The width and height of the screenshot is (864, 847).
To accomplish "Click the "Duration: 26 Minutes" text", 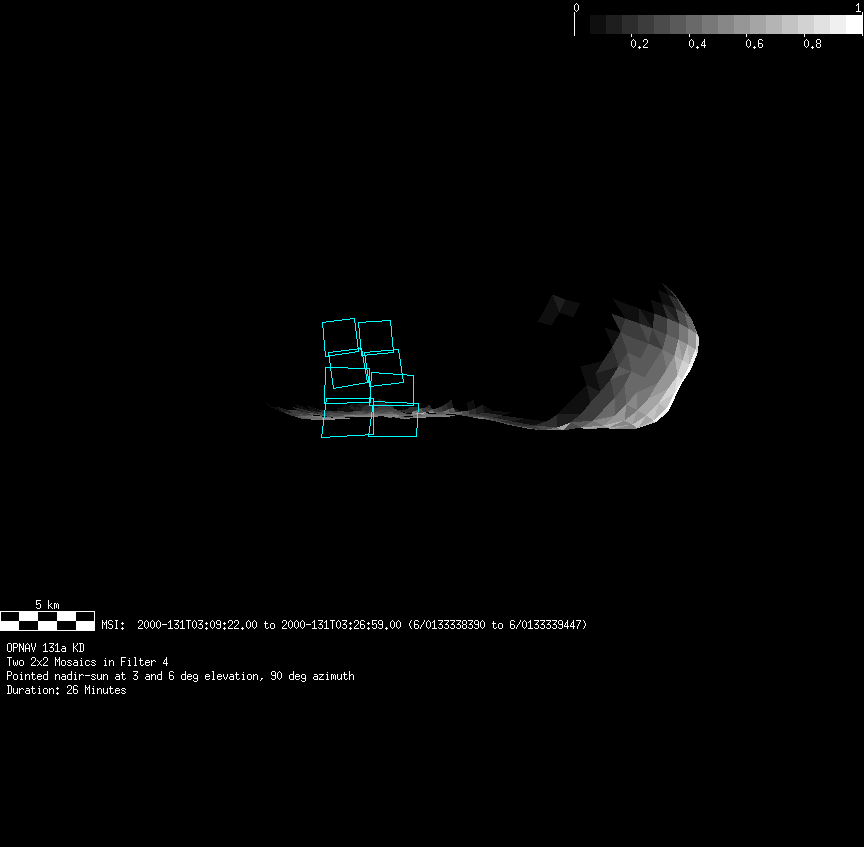I will coord(66,690).
